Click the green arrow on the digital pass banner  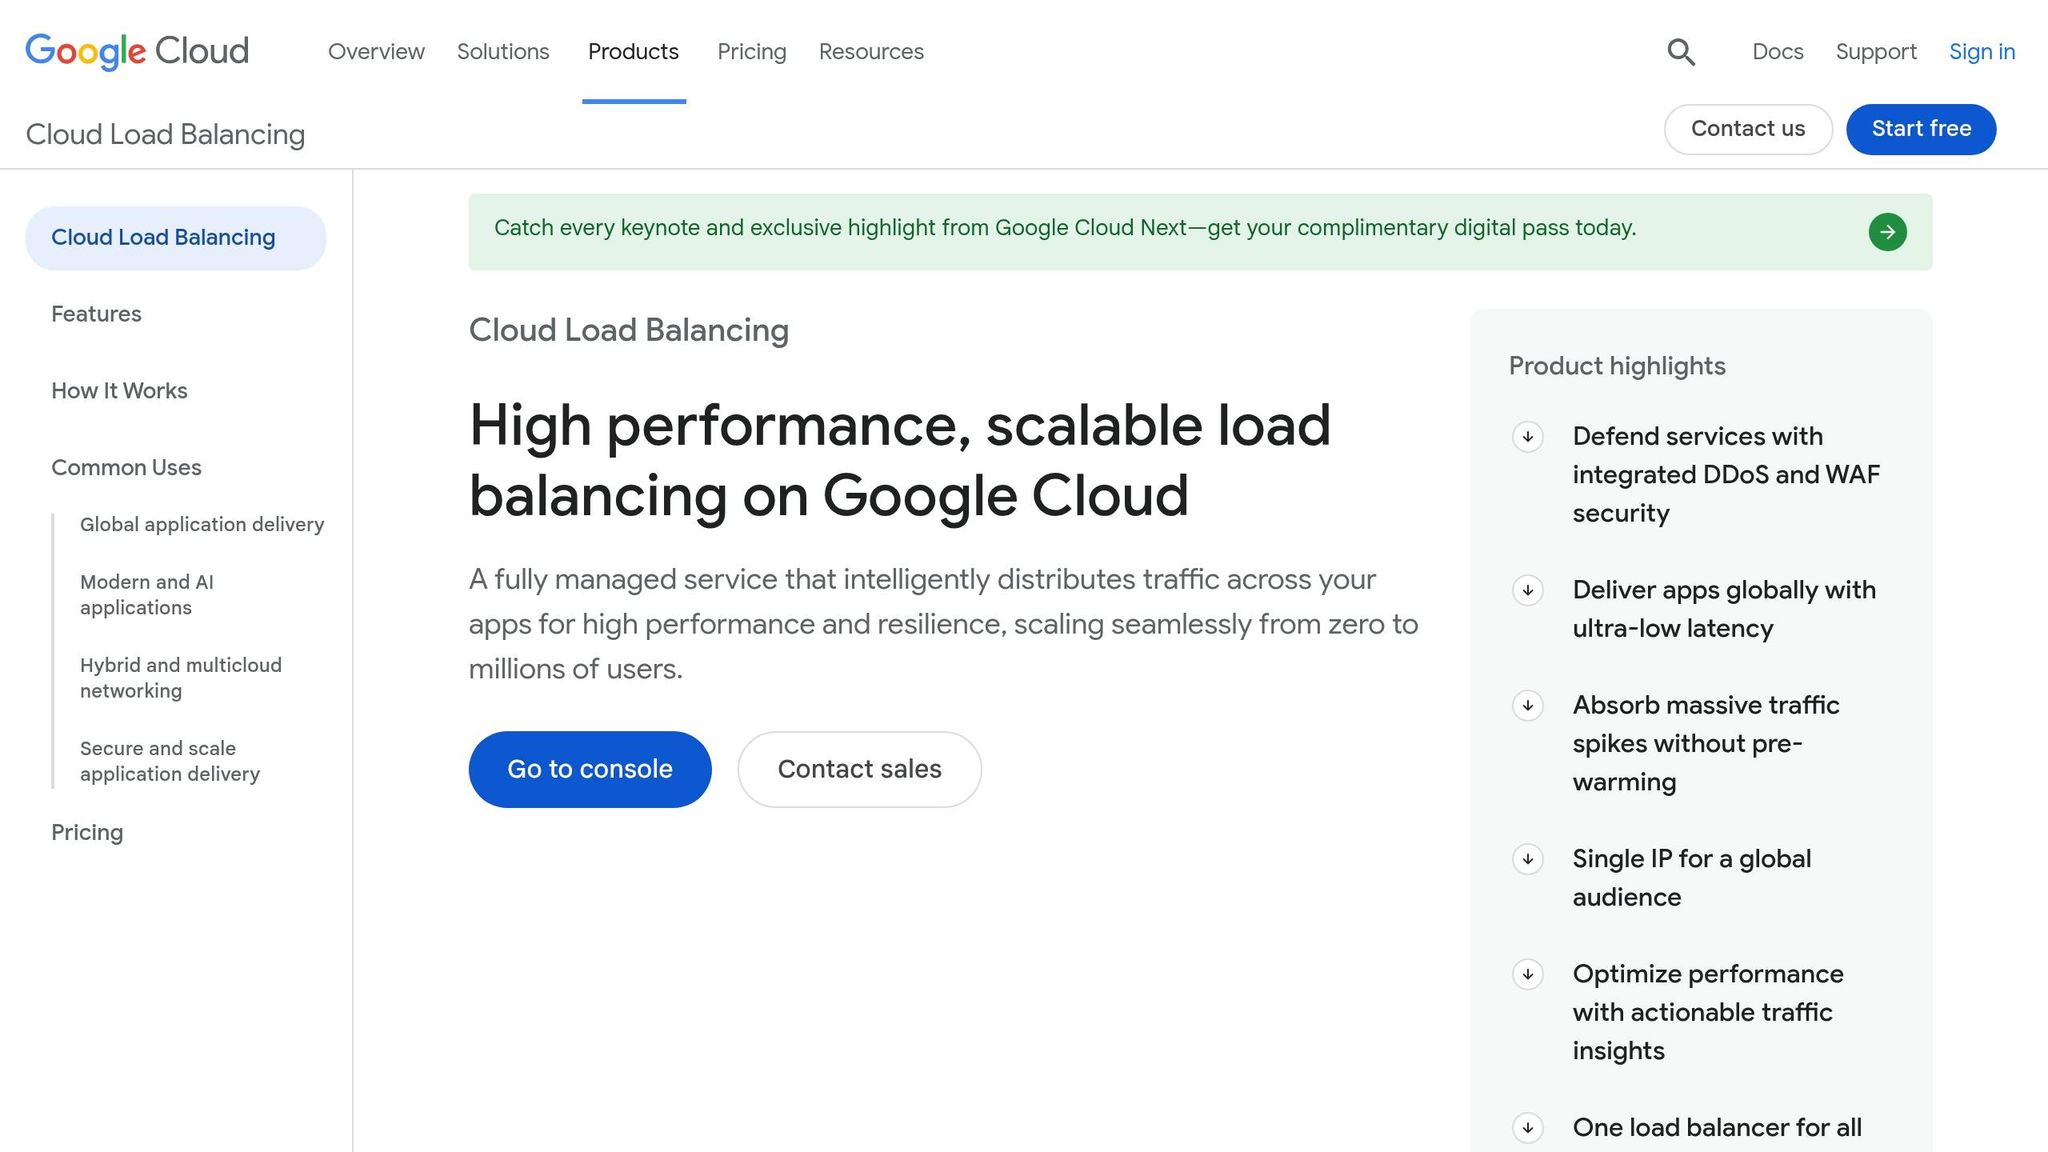point(1888,231)
